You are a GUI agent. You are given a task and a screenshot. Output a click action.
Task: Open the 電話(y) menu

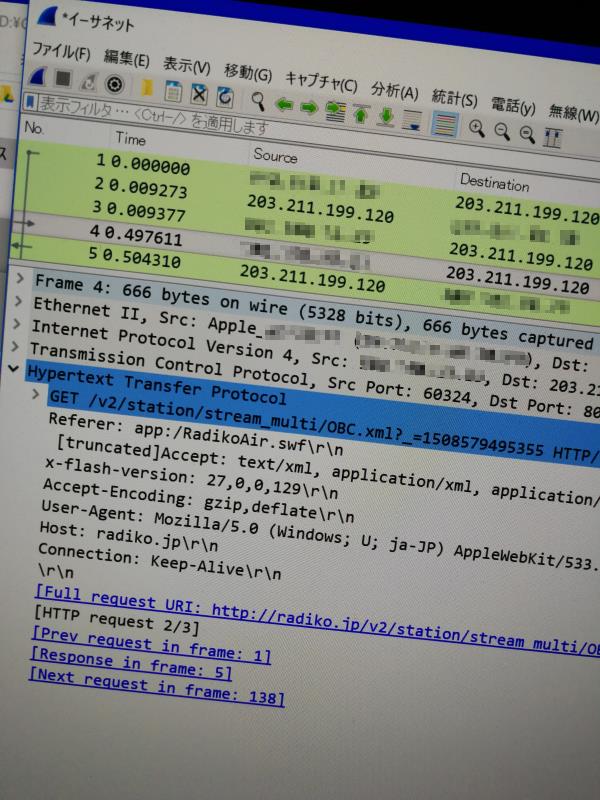click(513, 106)
